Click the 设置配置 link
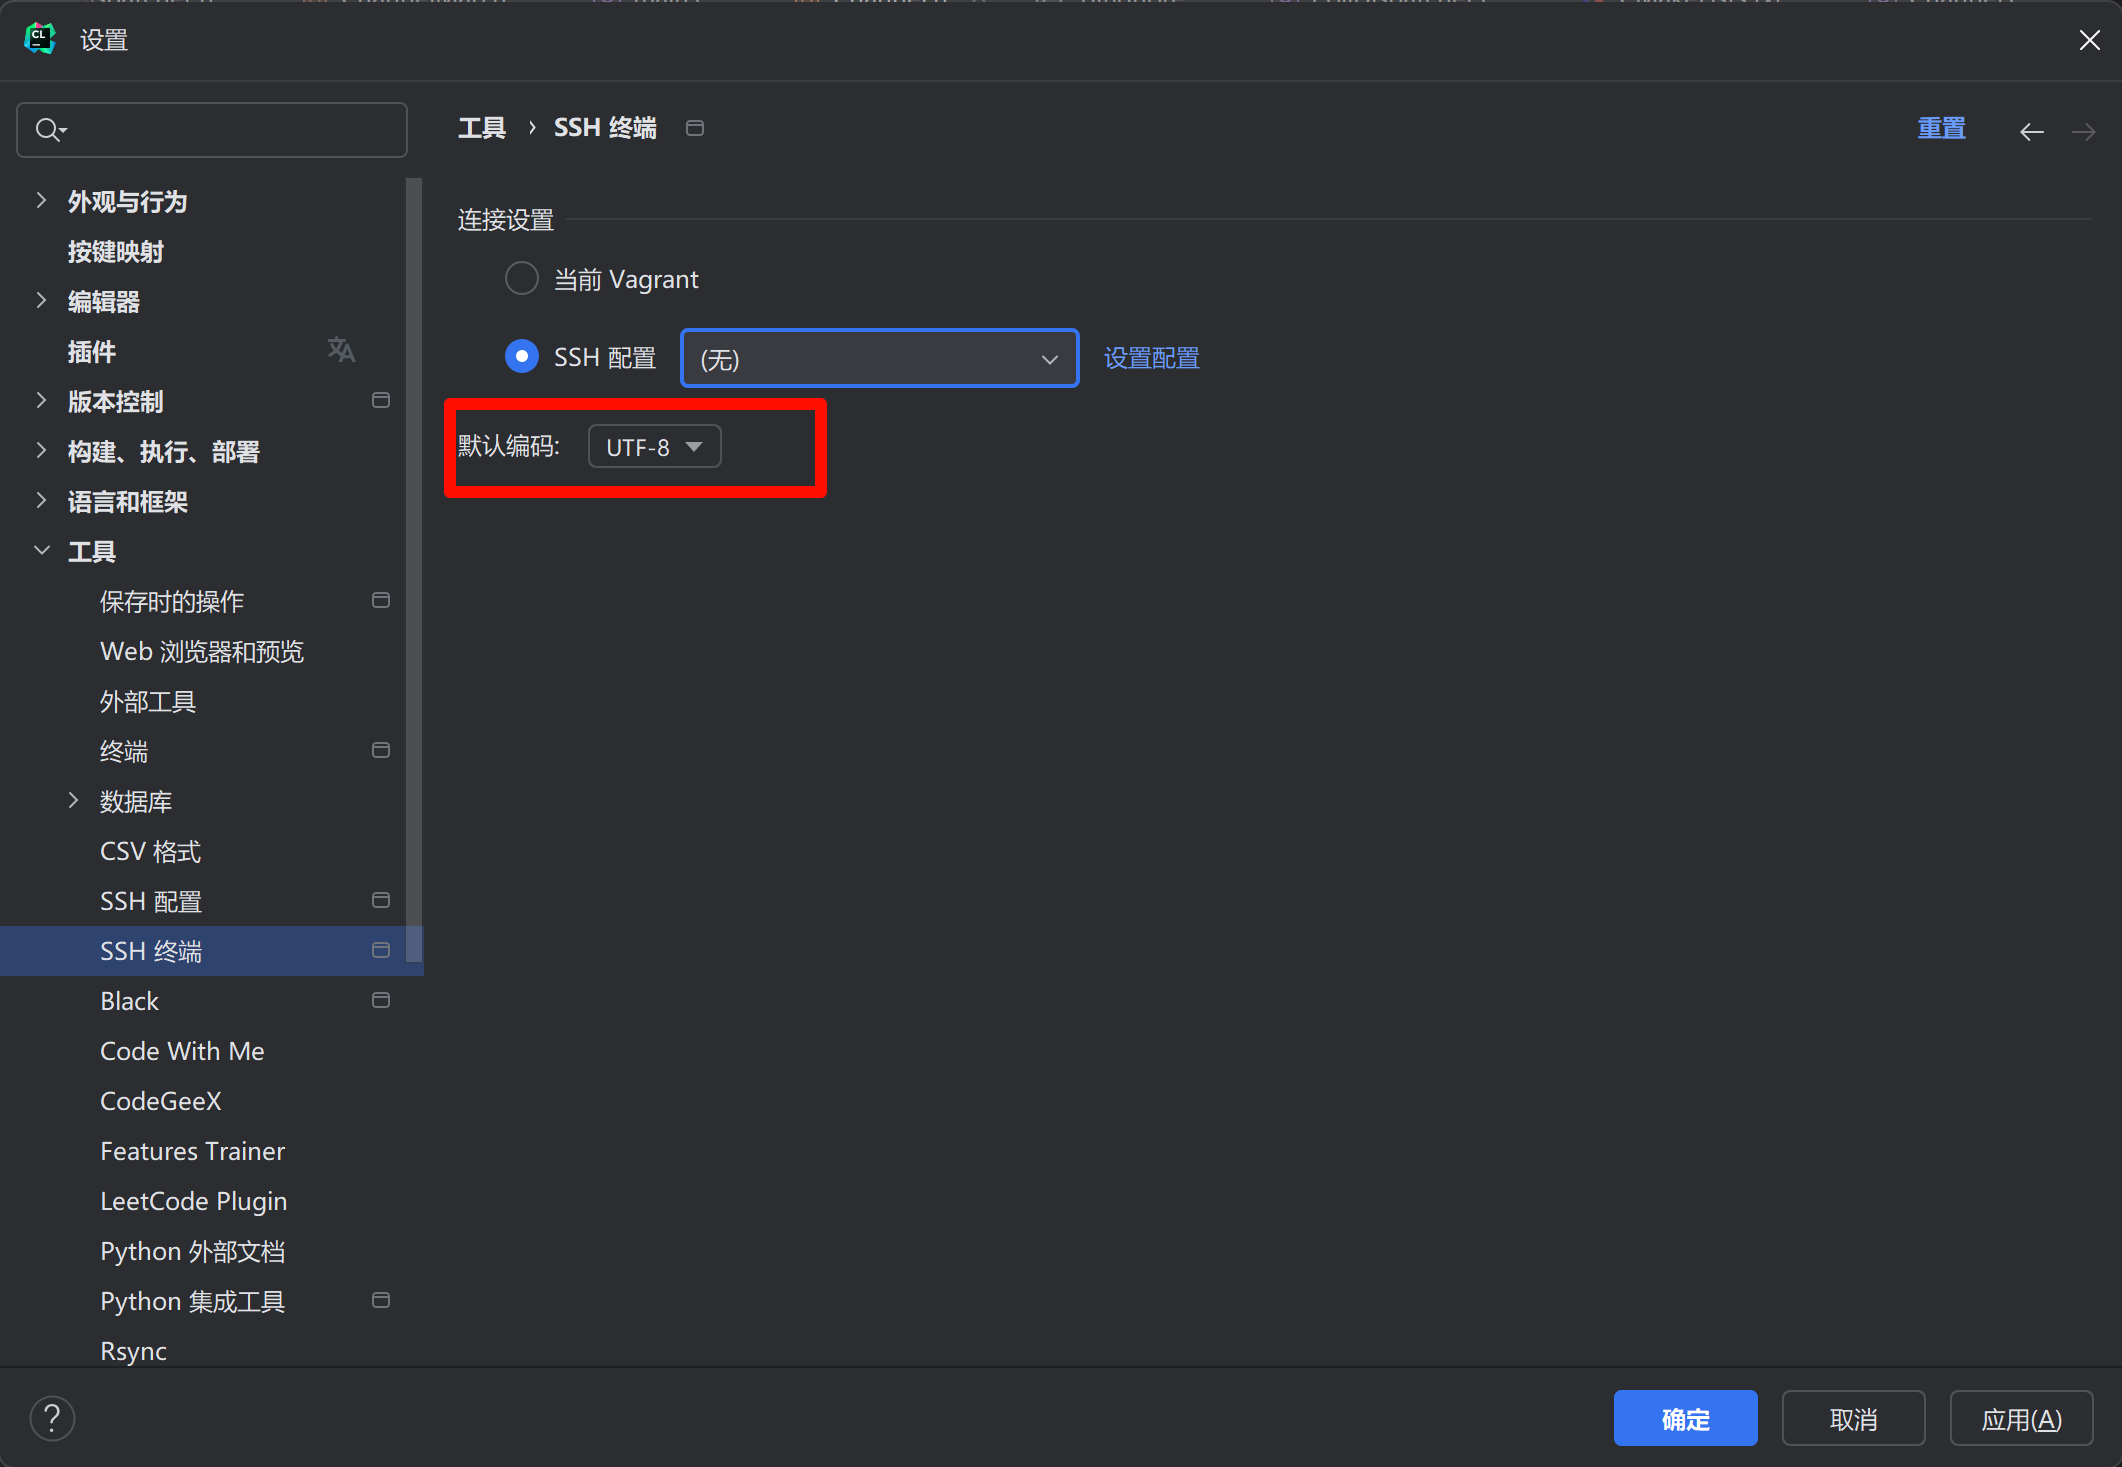2122x1467 pixels. [1151, 358]
